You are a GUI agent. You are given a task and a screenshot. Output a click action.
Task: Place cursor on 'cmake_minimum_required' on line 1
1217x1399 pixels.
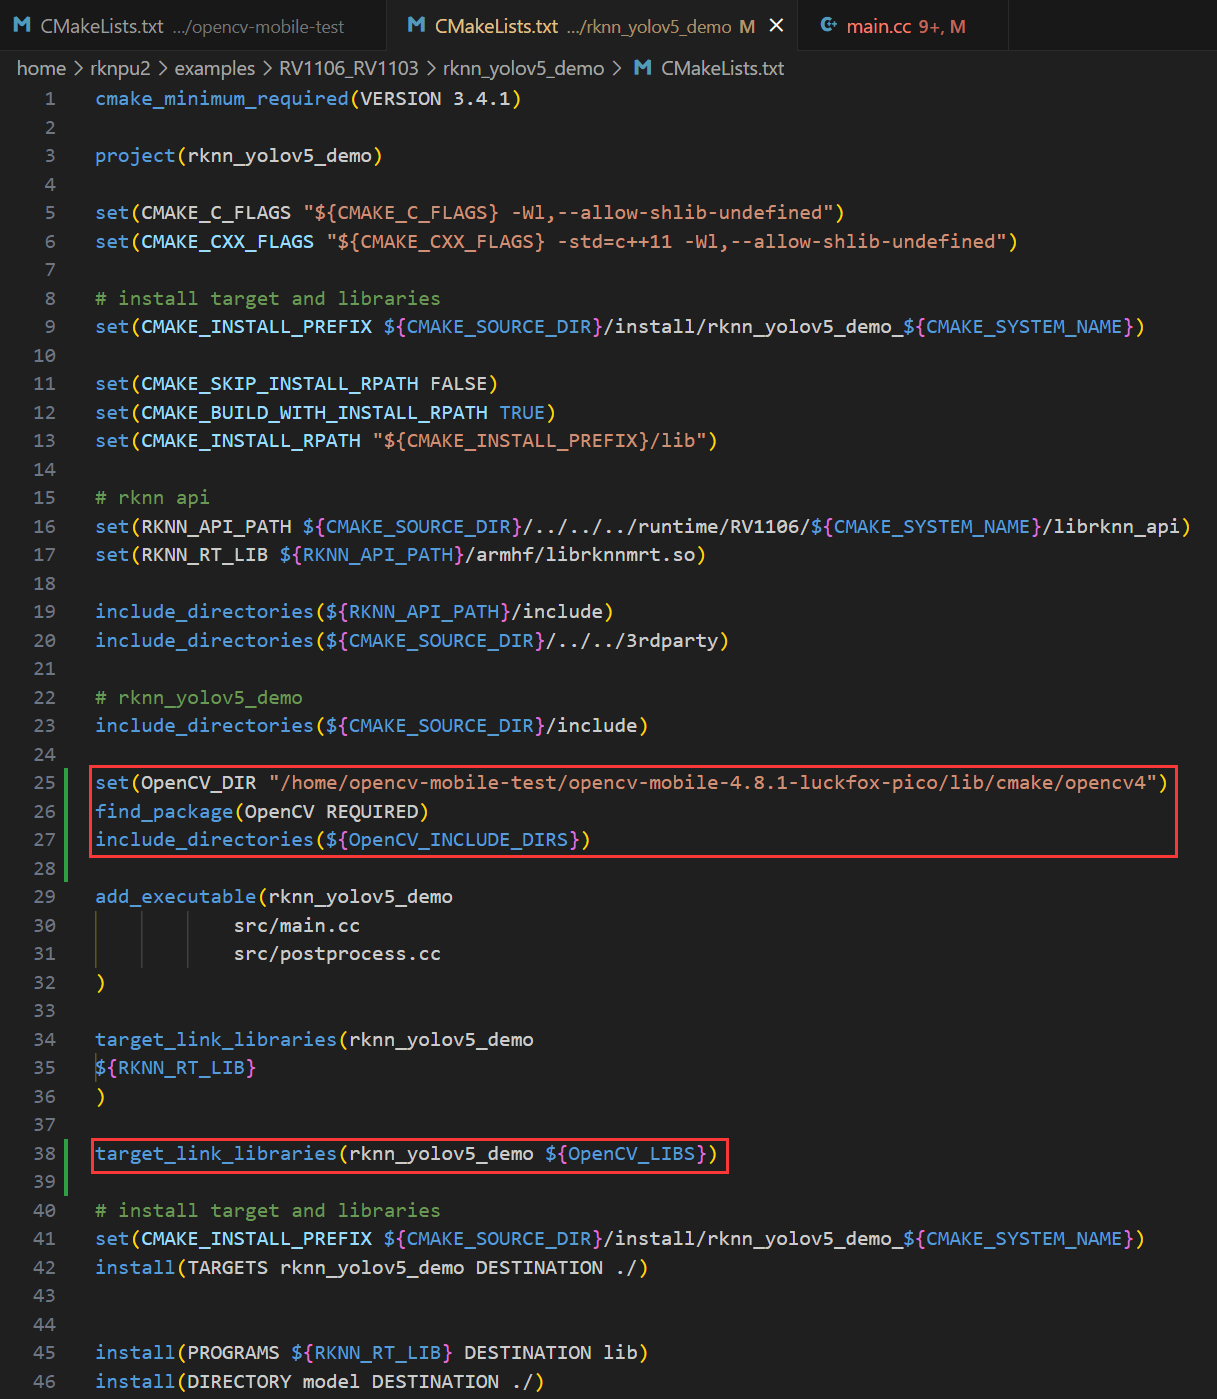(222, 99)
